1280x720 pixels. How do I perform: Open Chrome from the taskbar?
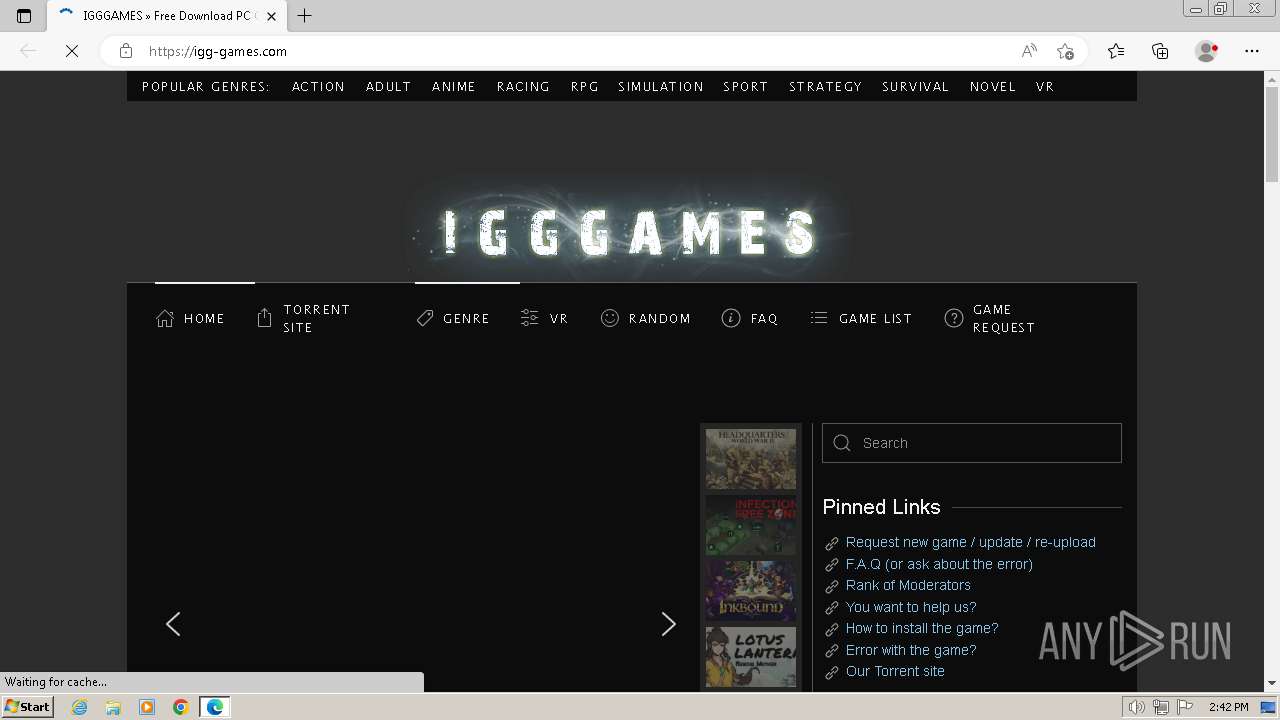coord(181,707)
